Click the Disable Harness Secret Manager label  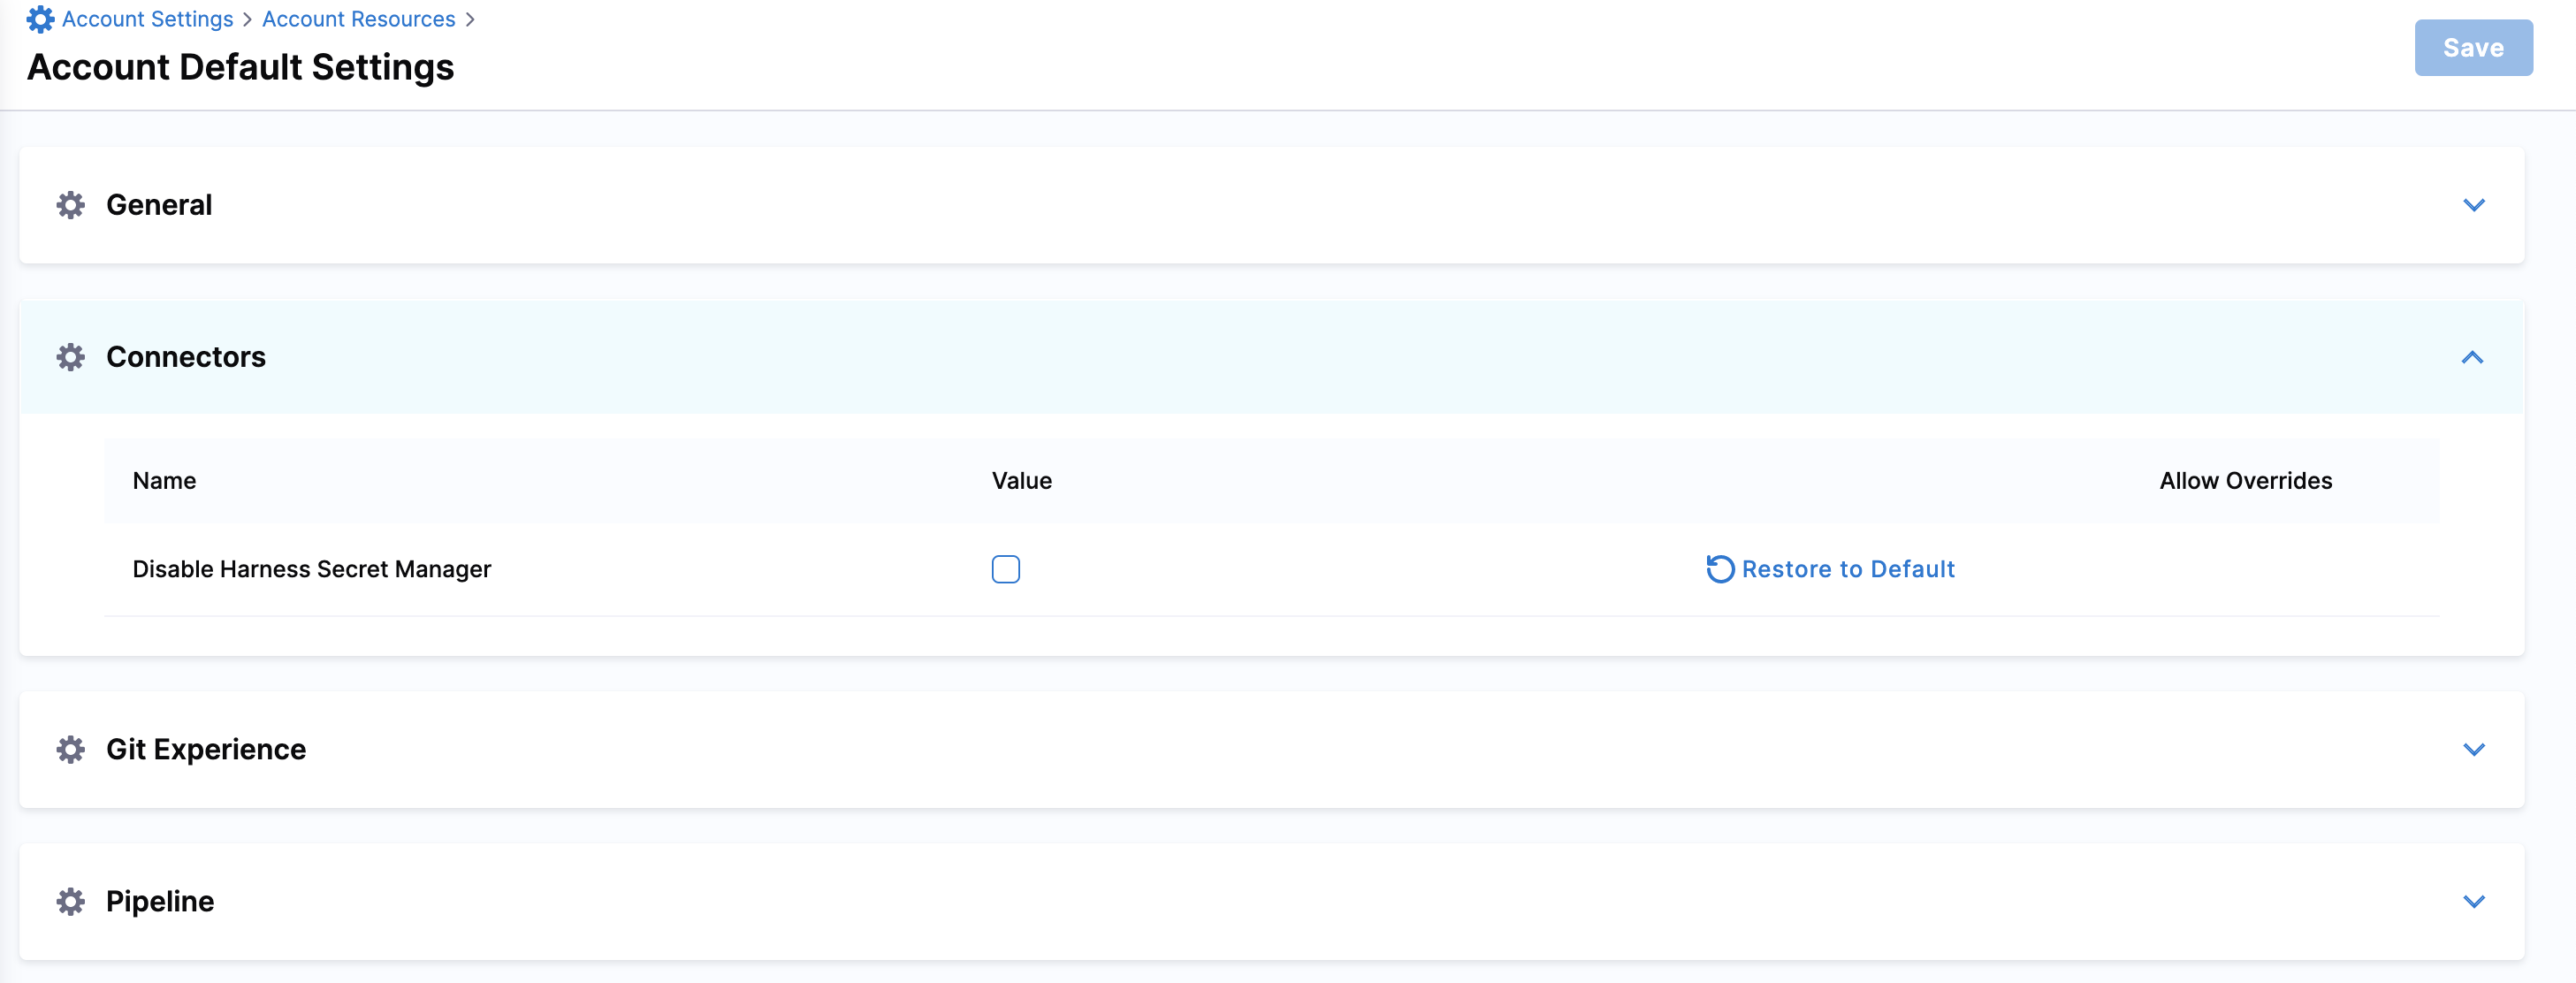(x=312, y=569)
